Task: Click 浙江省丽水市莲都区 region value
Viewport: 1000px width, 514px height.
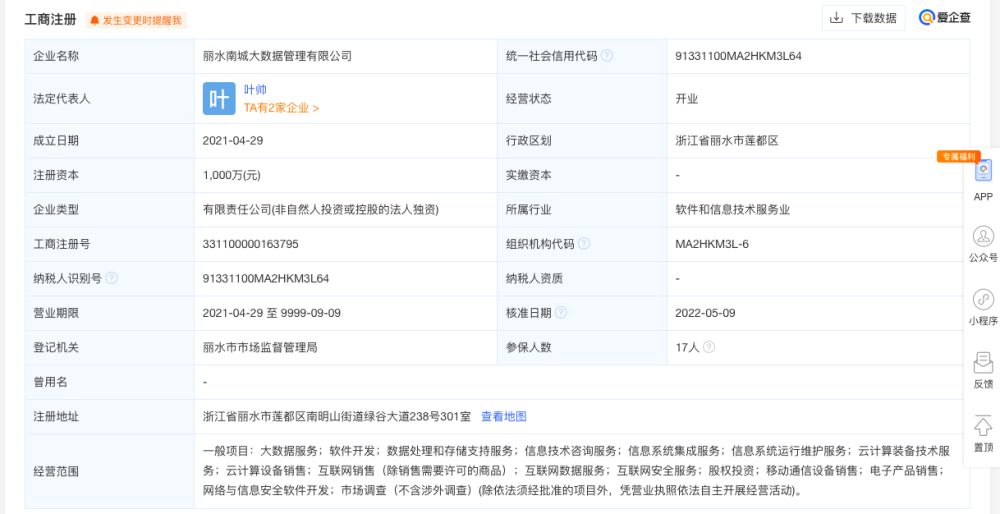Action: [727, 141]
